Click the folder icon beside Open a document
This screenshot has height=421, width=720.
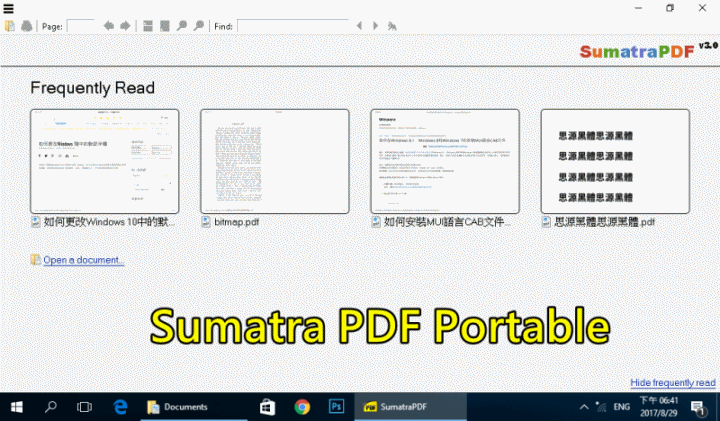(x=35, y=260)
